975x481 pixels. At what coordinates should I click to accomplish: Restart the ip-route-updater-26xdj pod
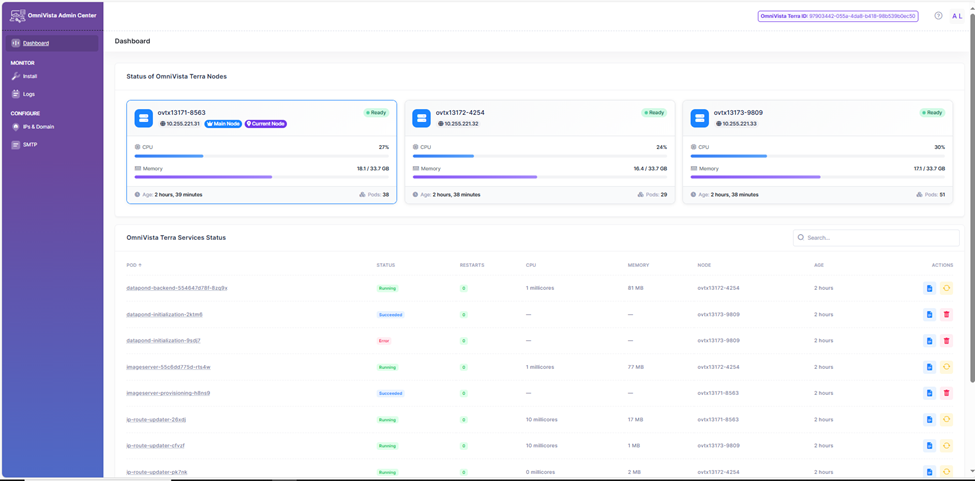click(947, 420)
